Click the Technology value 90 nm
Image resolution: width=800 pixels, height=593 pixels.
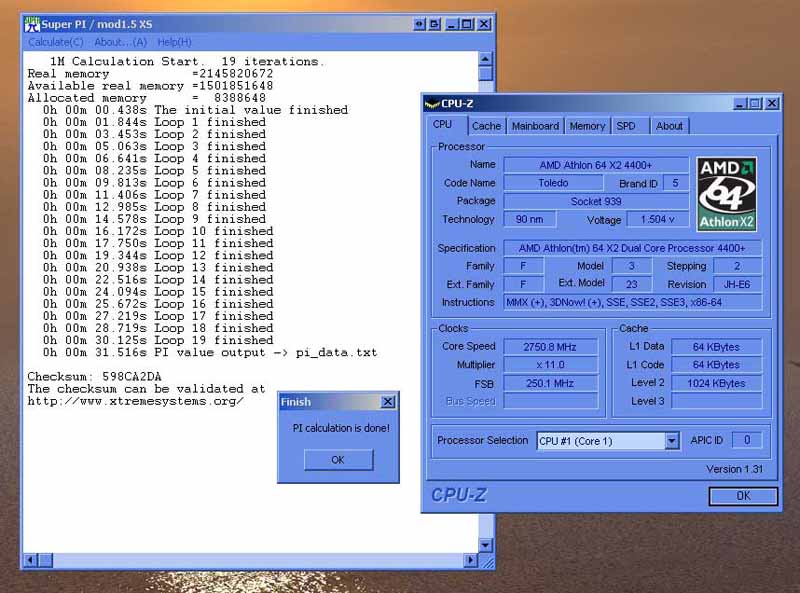click(x=529, y=219)
